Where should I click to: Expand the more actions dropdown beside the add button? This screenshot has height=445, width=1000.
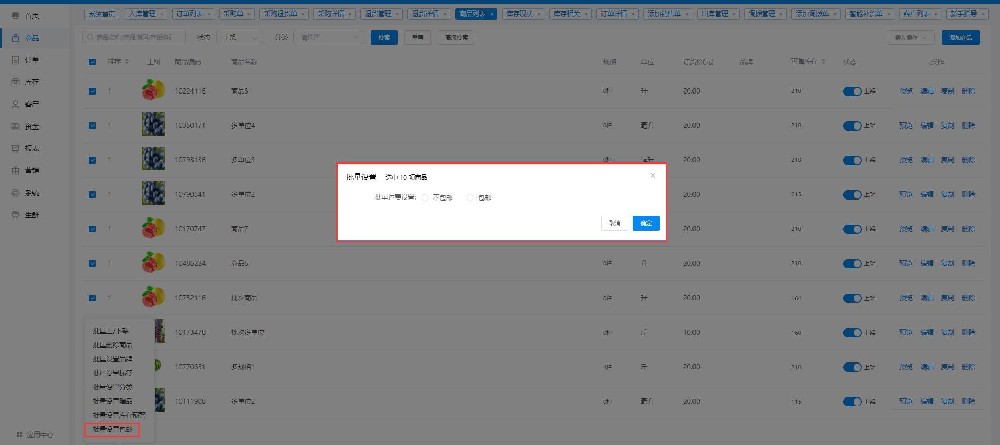pyautogui.click(x=910, y=37)
